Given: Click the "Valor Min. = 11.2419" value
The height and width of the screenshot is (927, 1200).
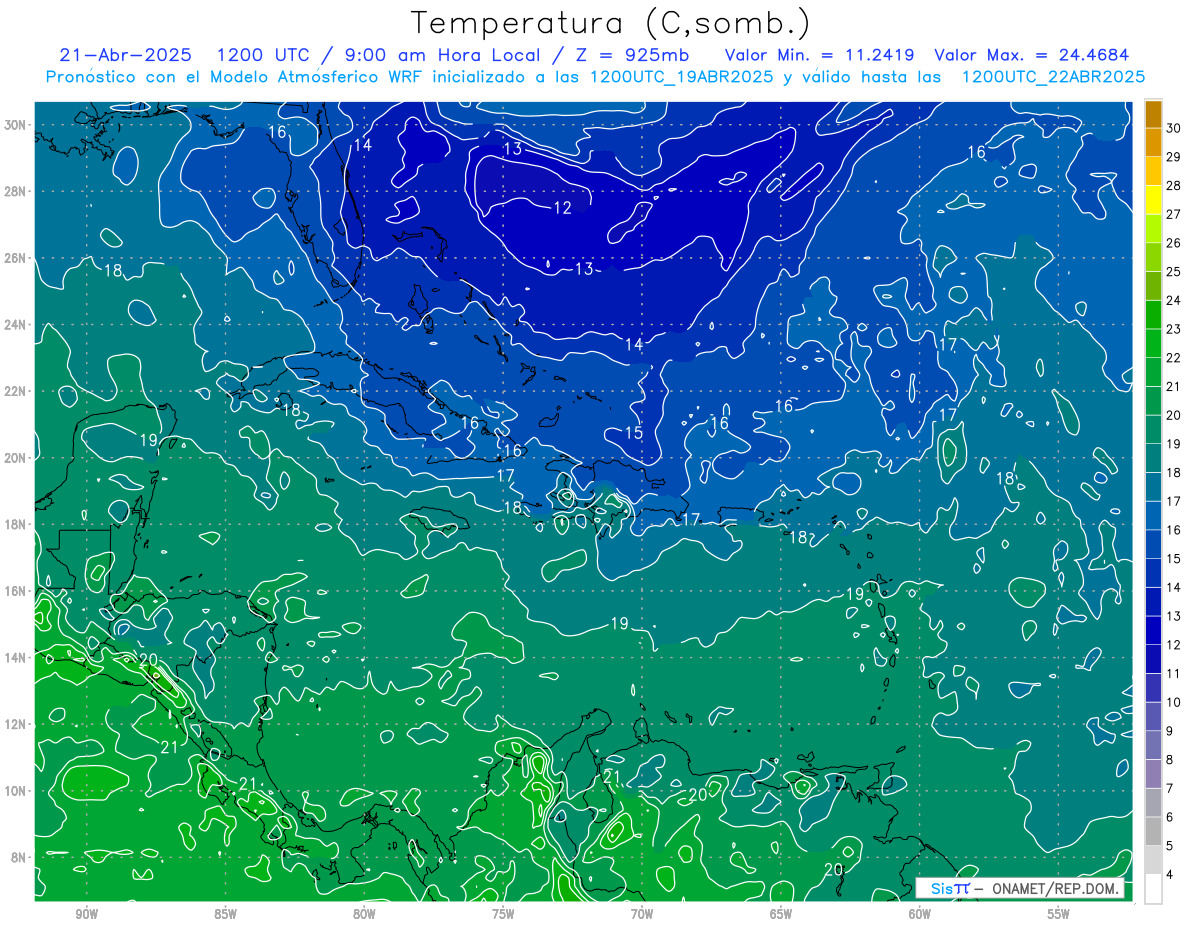Looking at the screenshot, I should pos(818,55).
